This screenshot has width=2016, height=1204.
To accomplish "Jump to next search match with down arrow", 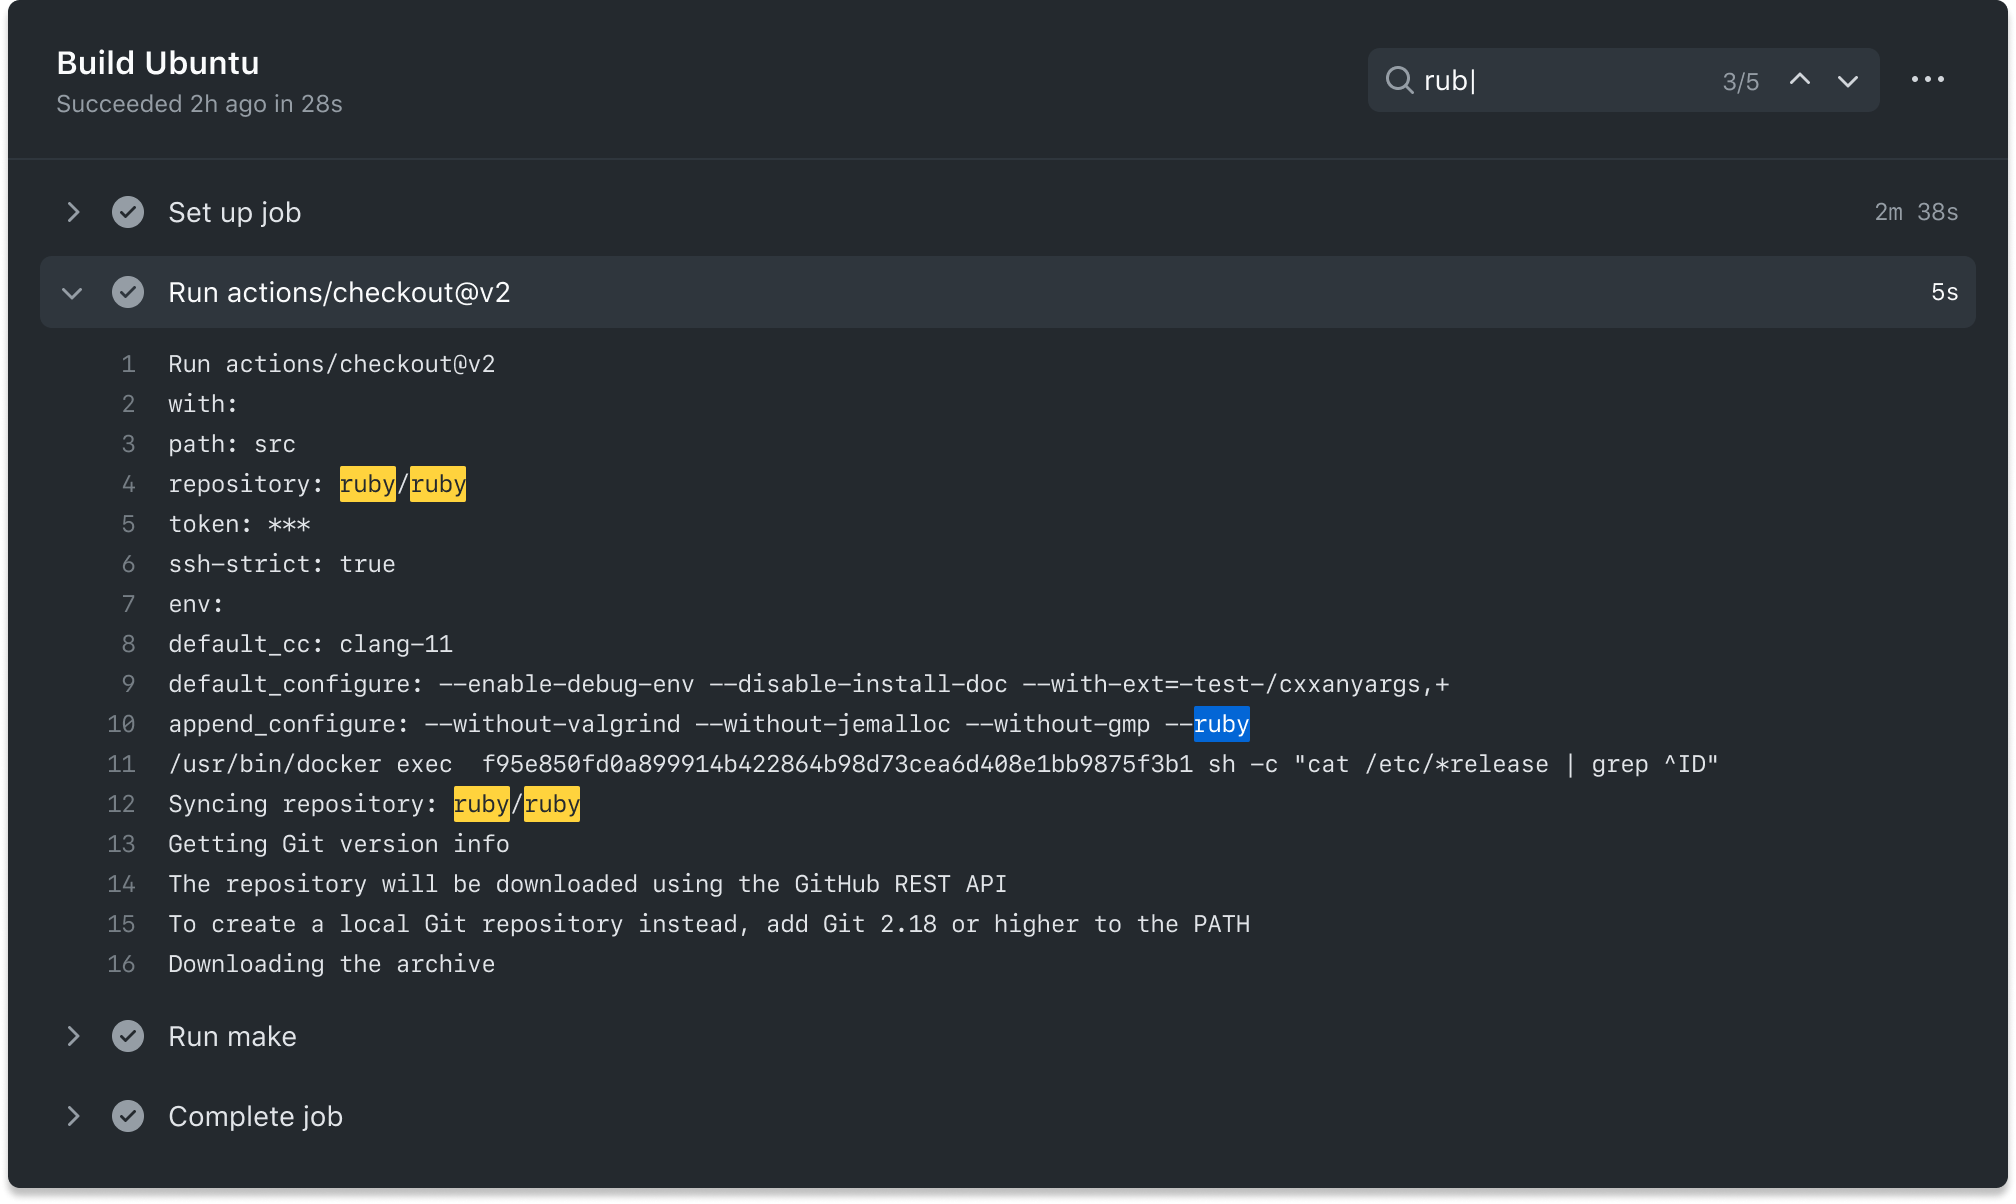I will pyautogui.click(x=1847, y=79).
